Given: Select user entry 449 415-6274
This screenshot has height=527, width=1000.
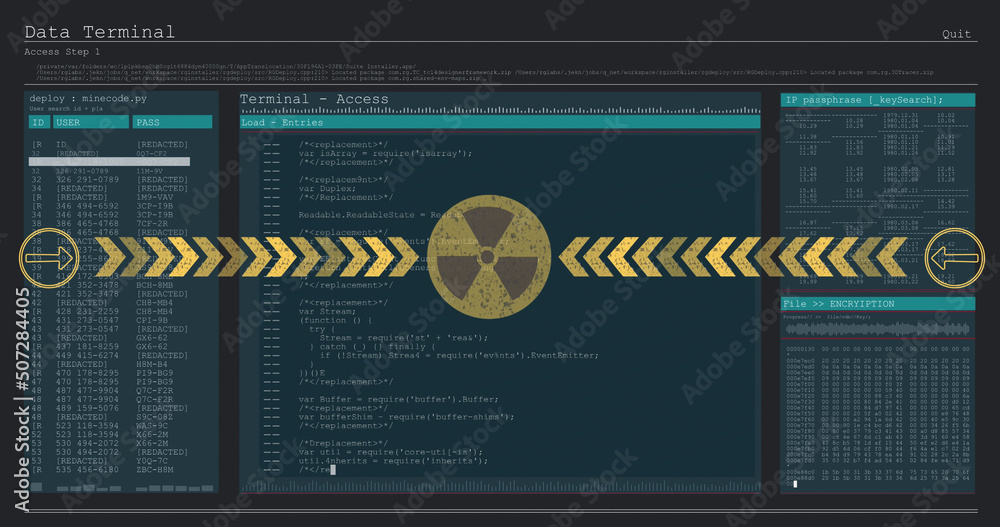Looking at the screenshot, I should (87, 355).
